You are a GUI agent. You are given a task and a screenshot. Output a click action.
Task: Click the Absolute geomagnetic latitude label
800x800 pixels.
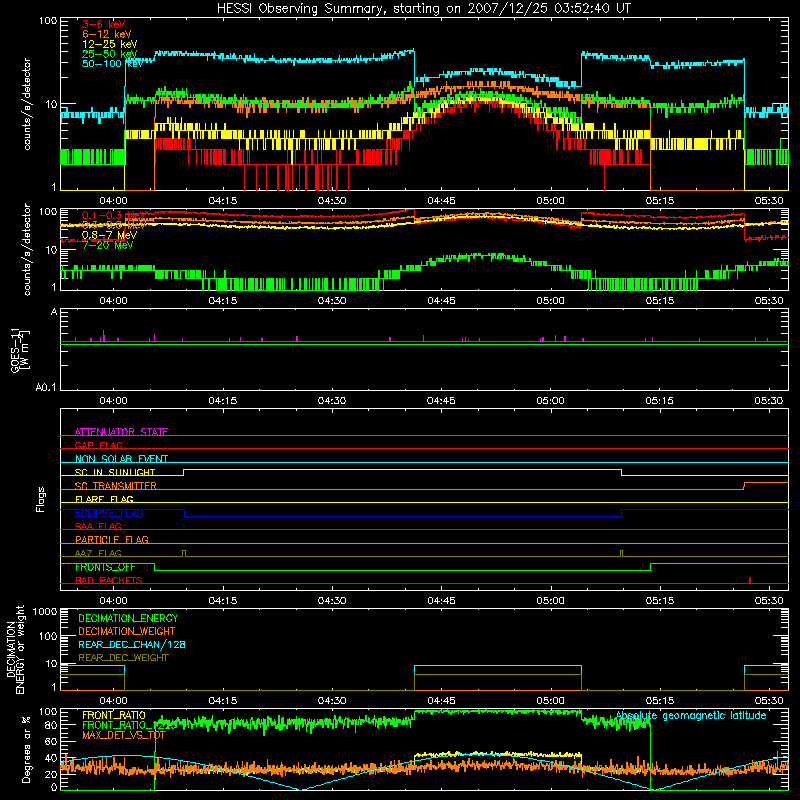tap(691, 716)
